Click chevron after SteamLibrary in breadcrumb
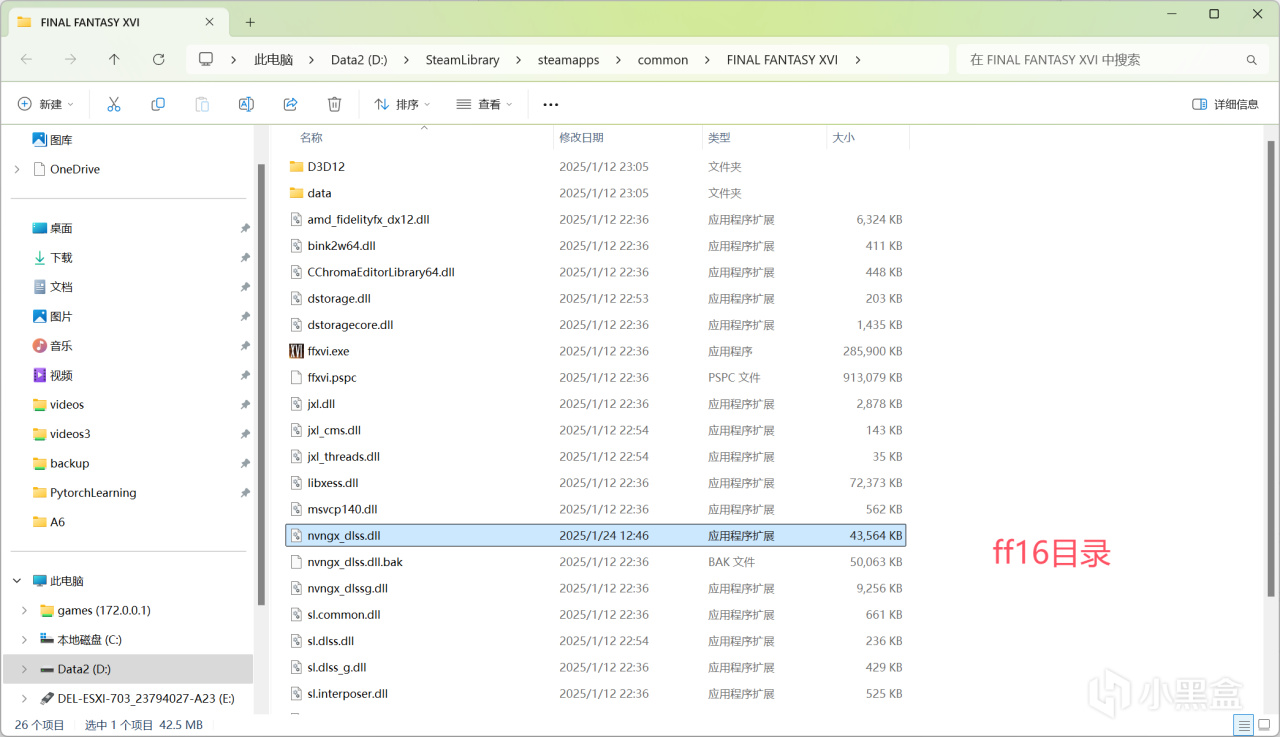This screenshot has width=1280, height=737. click(x=518, y=60)
